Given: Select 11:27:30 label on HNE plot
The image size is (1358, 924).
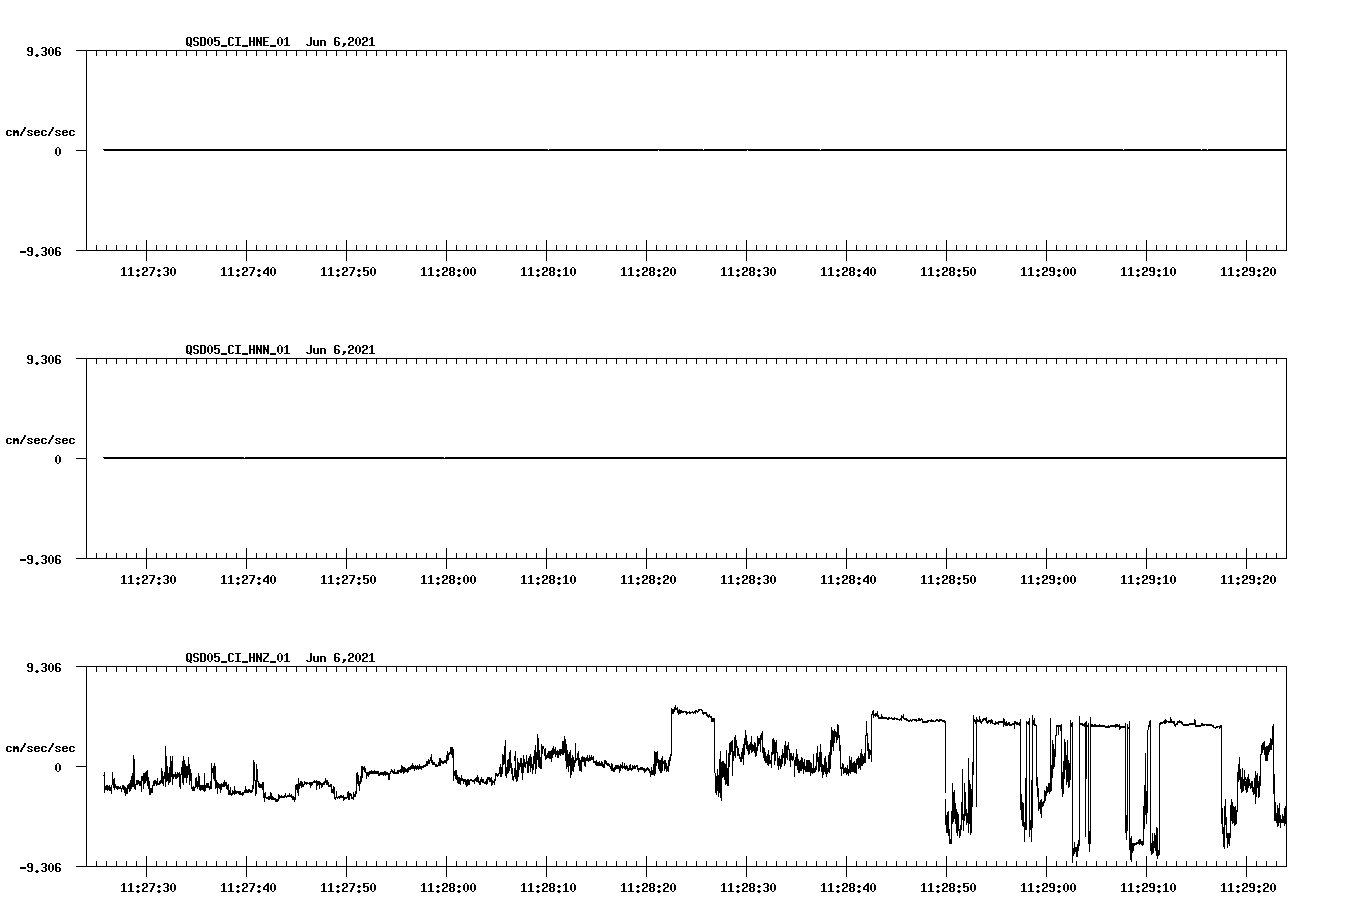Looking at the screenshot, I should (x=148, y=272).
